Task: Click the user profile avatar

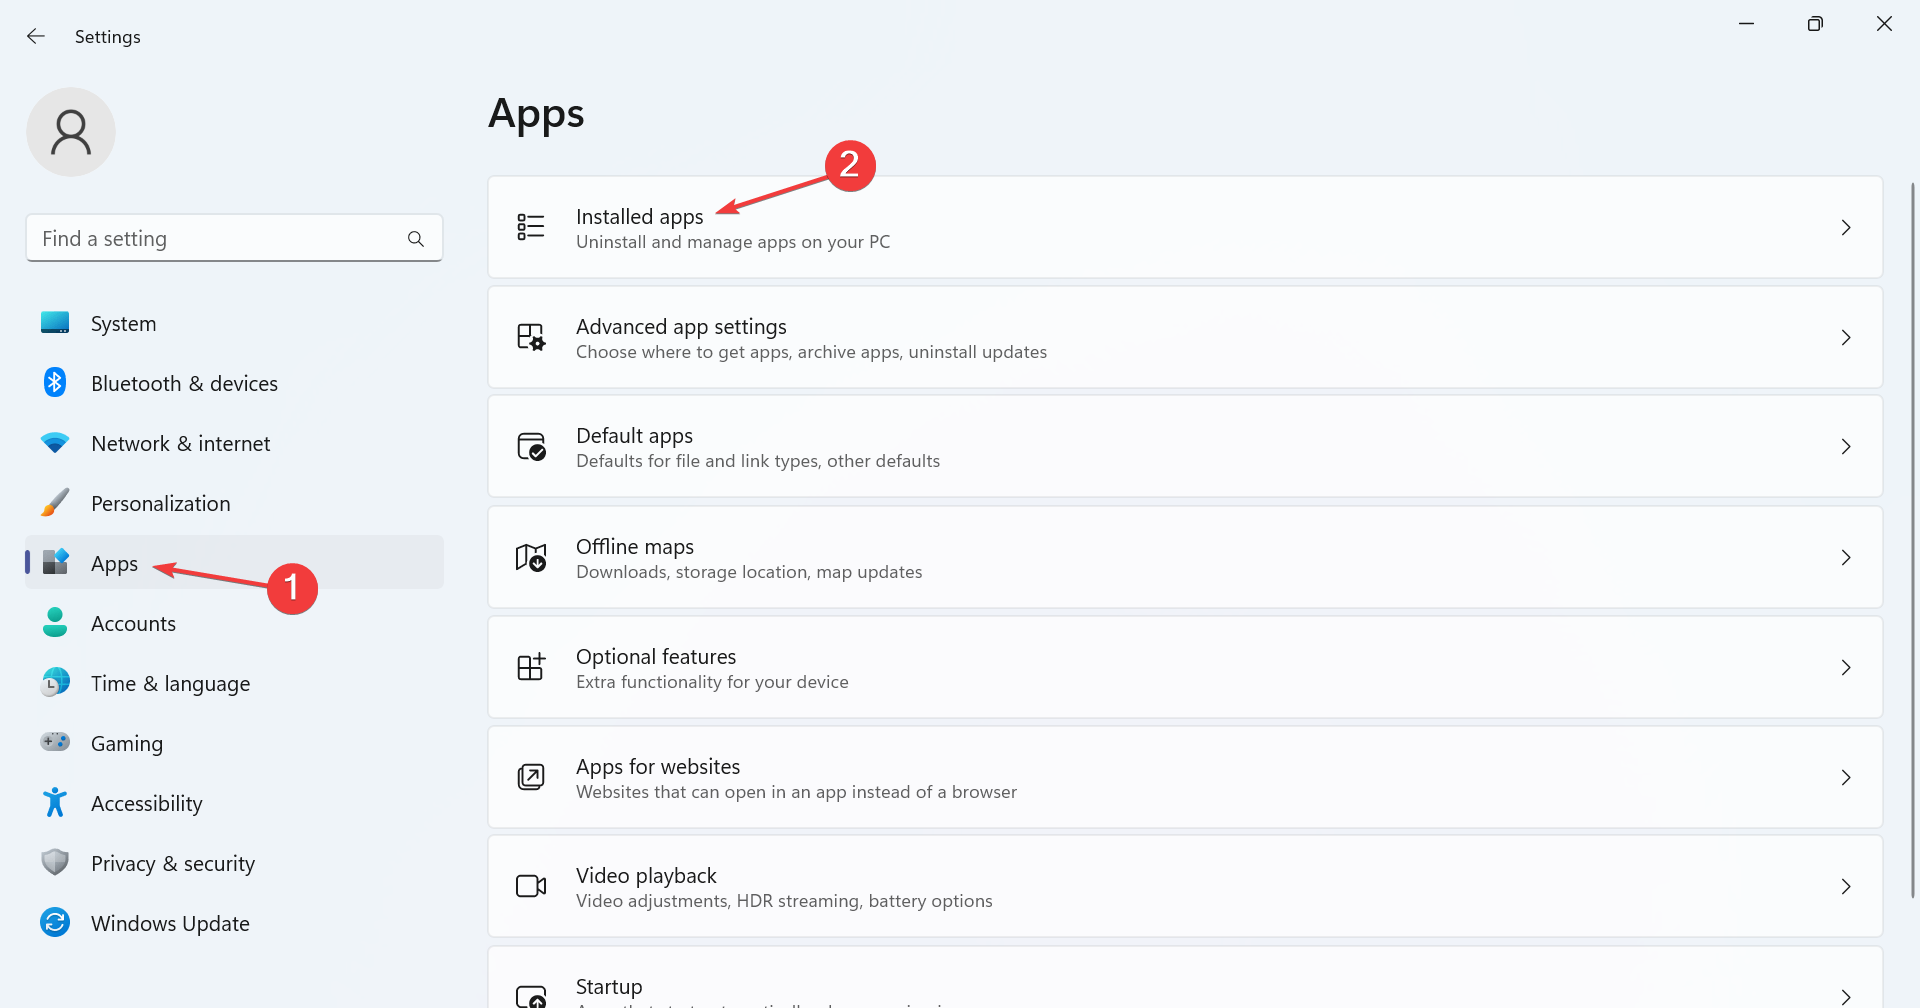Action: tap(71, 132)
